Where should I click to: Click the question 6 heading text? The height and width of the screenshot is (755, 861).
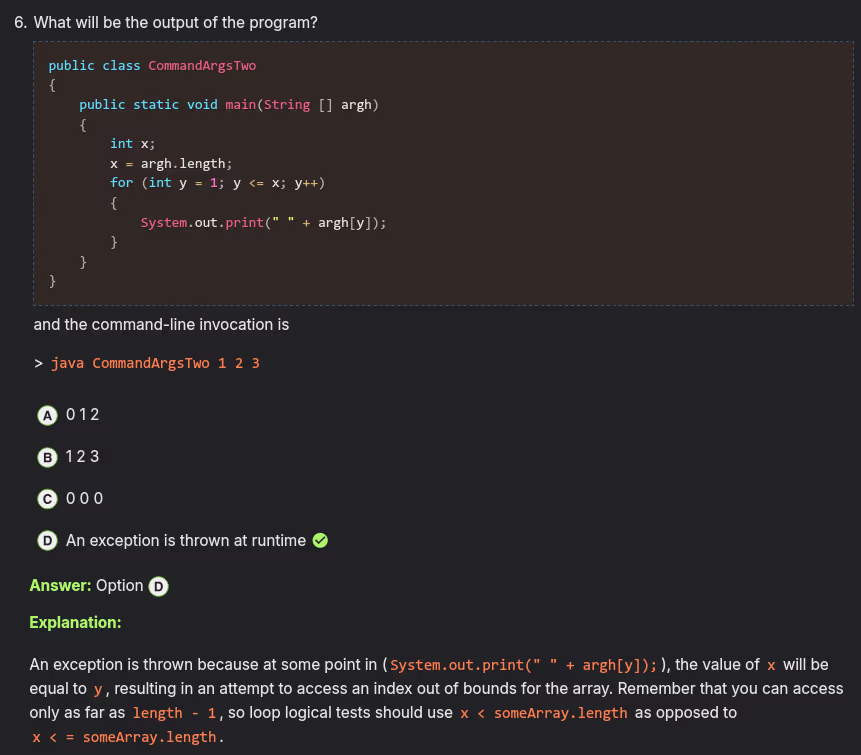166,22
